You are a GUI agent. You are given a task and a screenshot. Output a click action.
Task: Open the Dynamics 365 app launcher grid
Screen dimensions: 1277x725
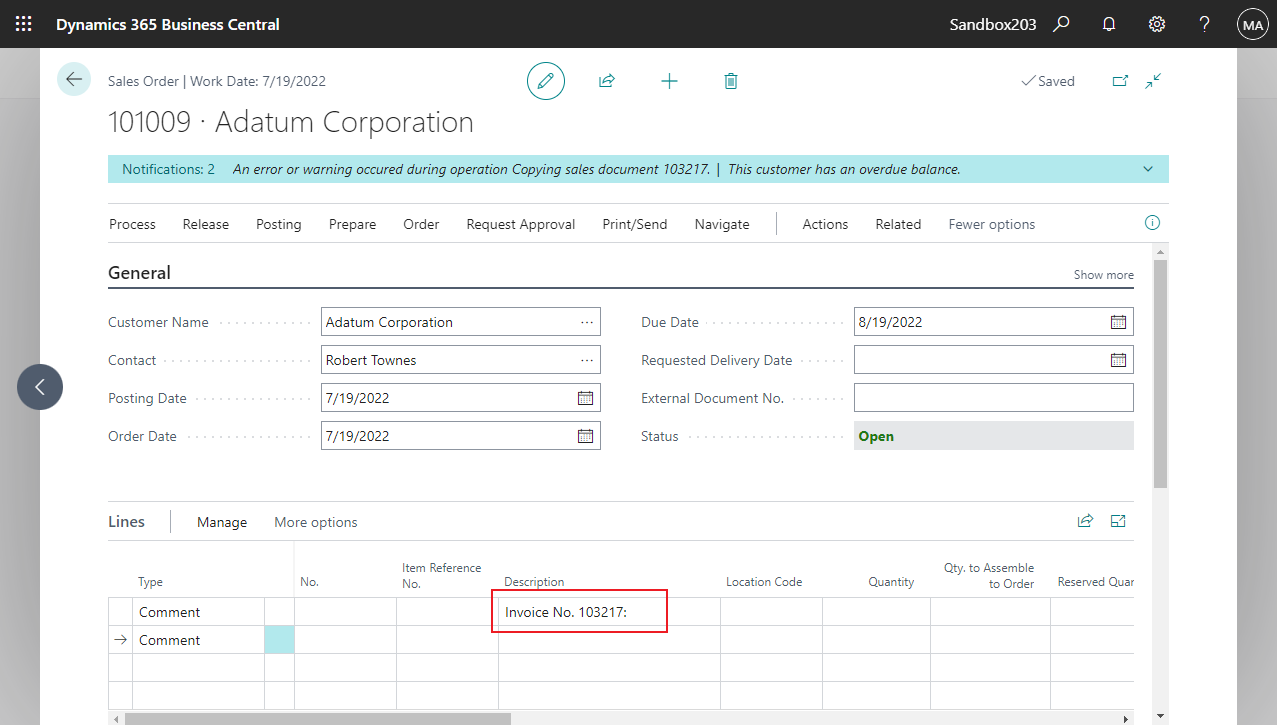click(23, 23)
